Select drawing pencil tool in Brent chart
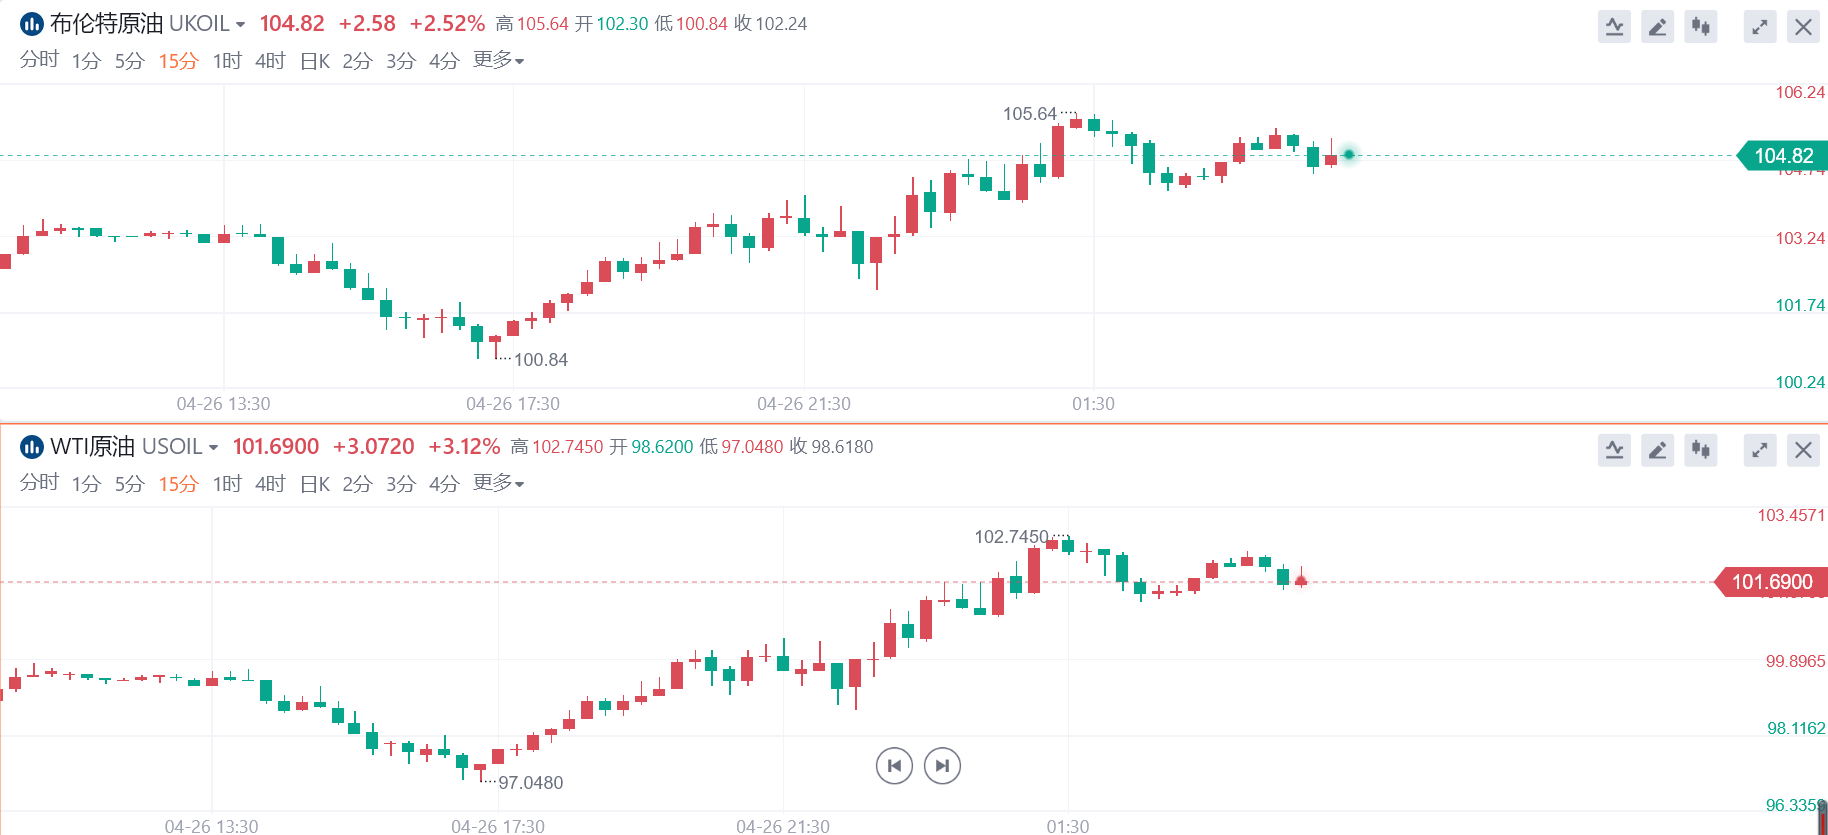Image resolution: width=1828 pixels, height=835 pixels. click(1657, 27)
